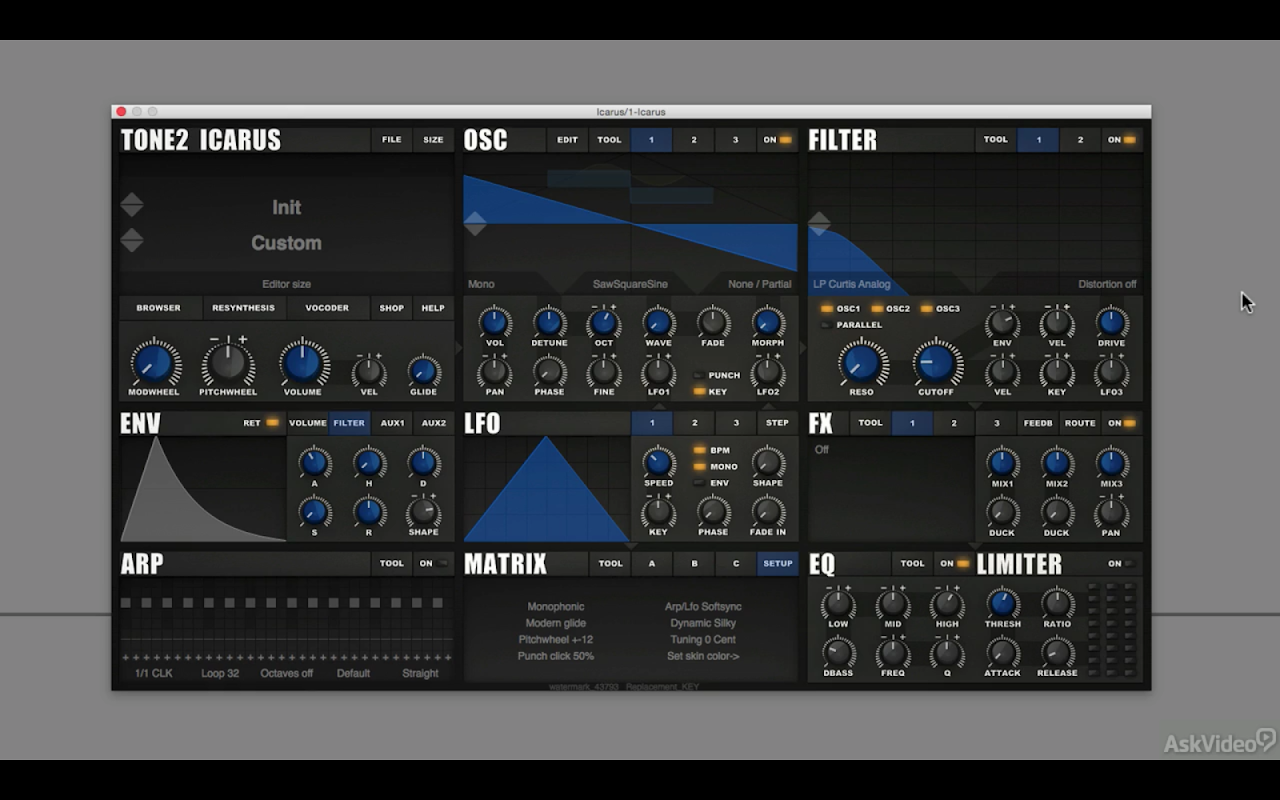1280x800 pixels.
Task: Switch to oscillator tab 2
Action: point(693,140)
